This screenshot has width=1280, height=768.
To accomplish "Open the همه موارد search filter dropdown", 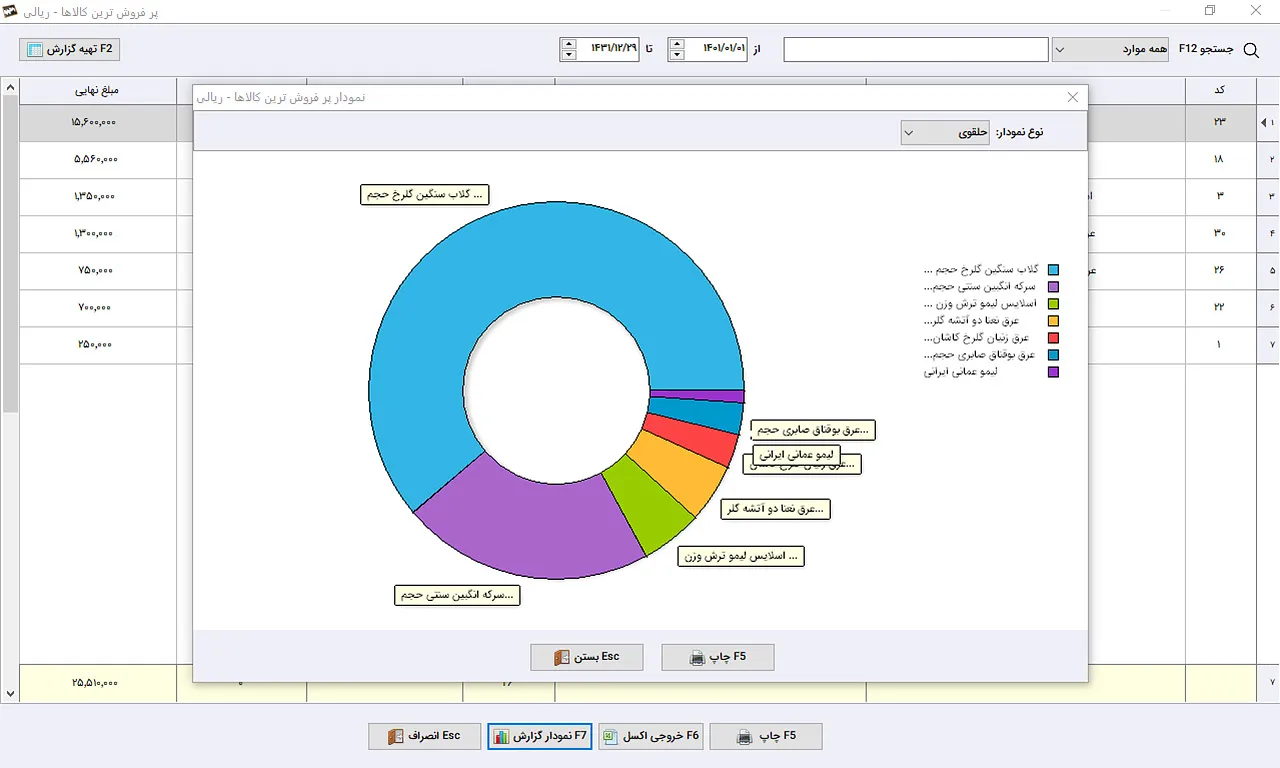I will pyautogui.click(x=1110, y=49).
